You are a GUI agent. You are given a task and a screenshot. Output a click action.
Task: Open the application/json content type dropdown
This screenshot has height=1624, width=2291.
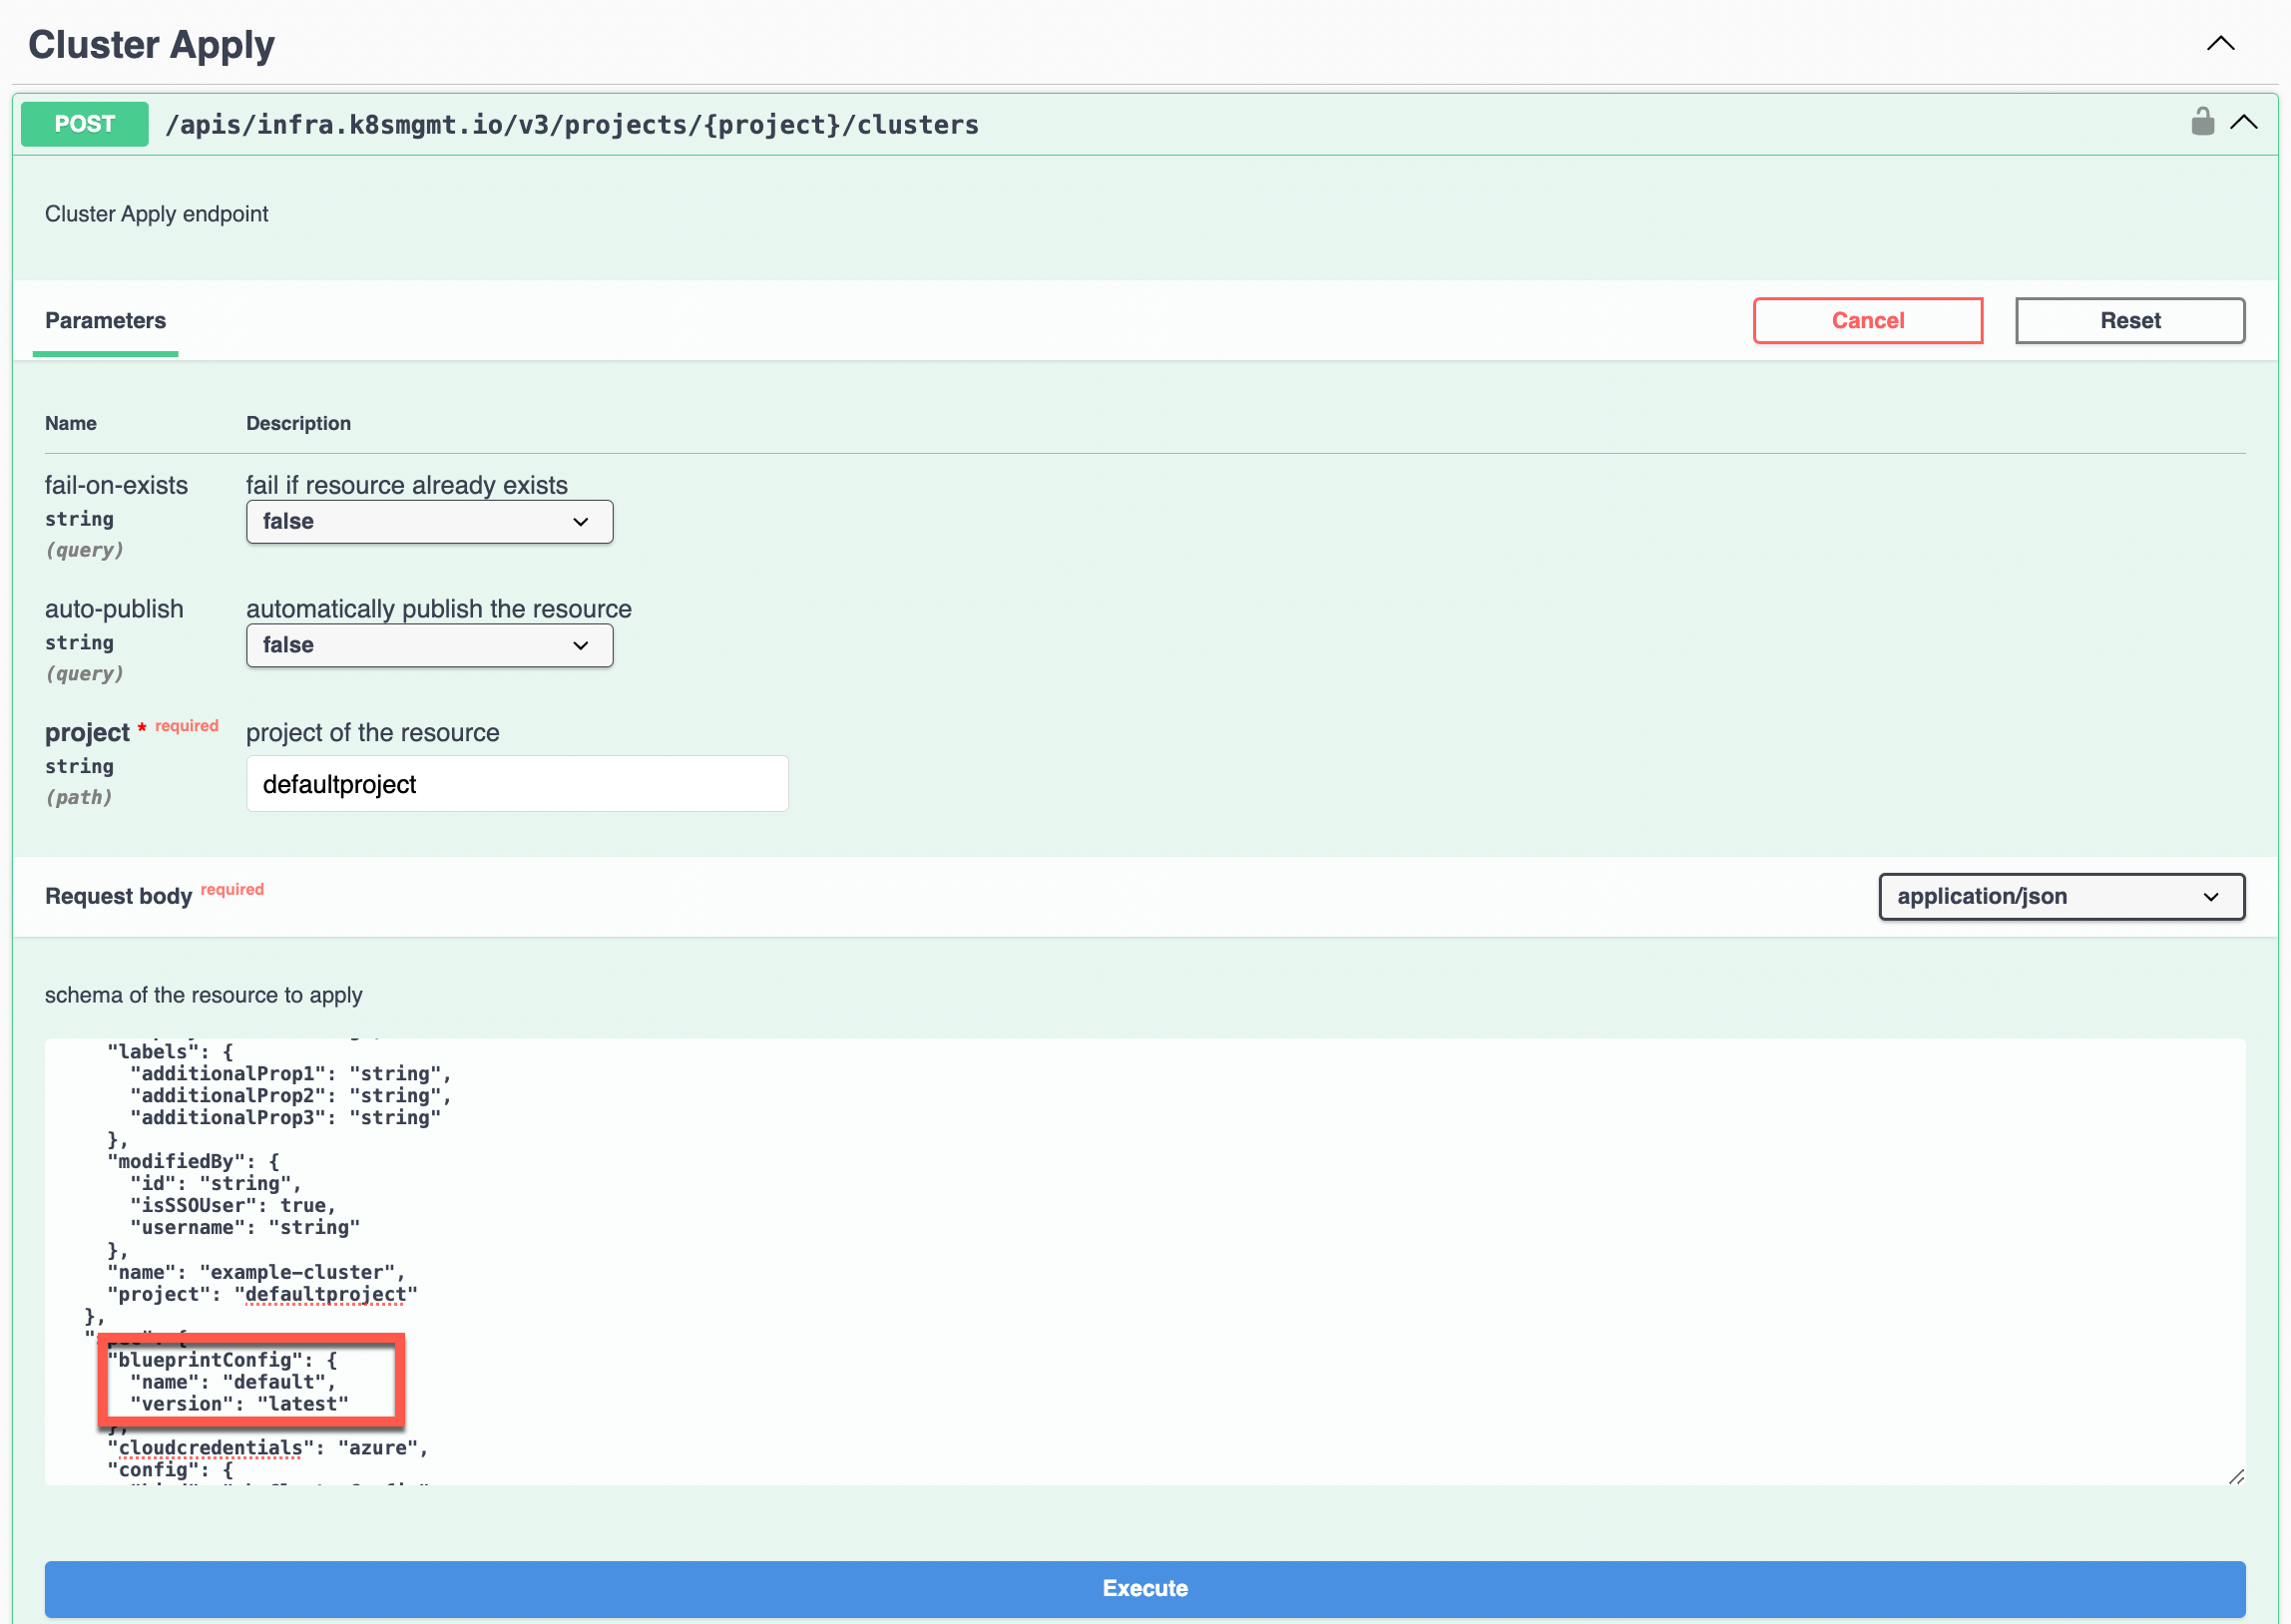(x=2061, y=897)
